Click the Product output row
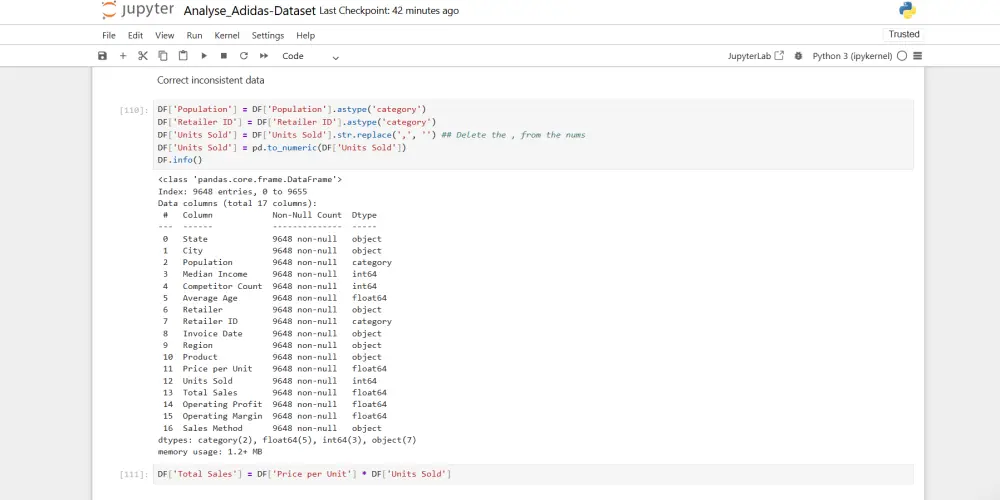1000x500 pixels. 272,357
